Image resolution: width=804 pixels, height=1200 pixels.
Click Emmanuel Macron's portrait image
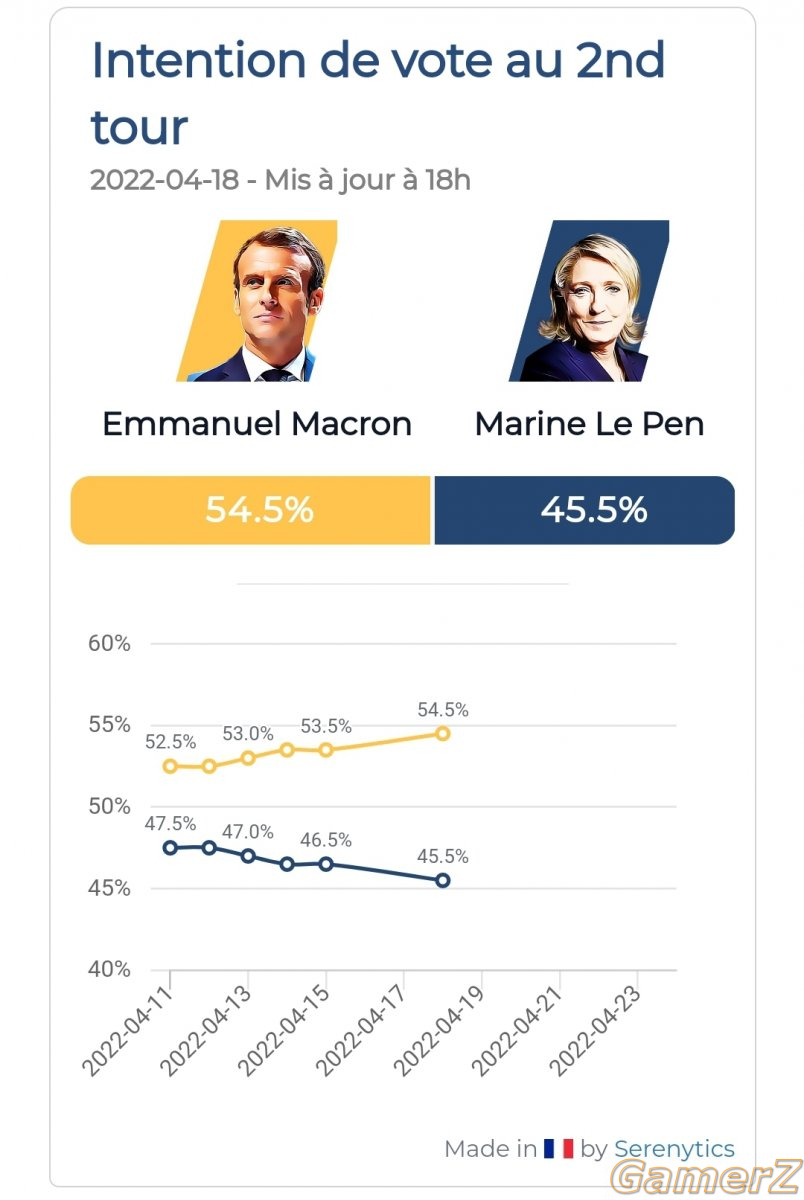(x=257, y=301)
